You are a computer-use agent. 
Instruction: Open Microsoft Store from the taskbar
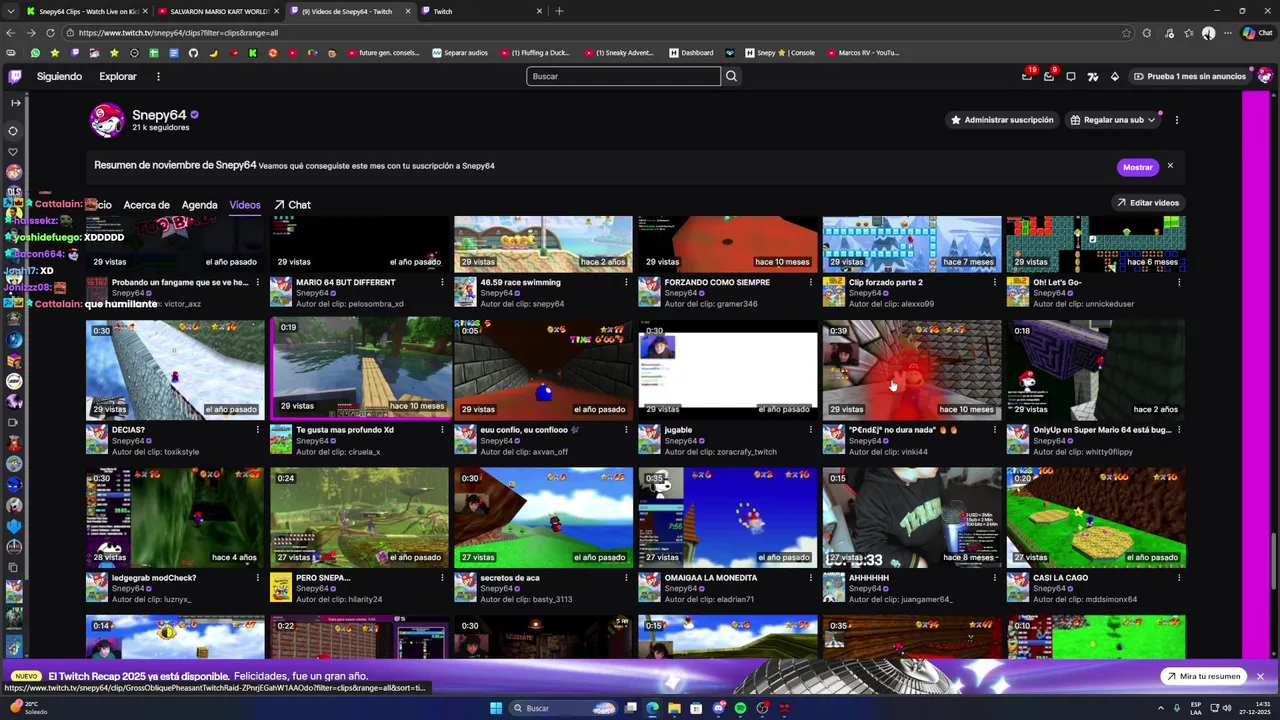coord(696,708)
